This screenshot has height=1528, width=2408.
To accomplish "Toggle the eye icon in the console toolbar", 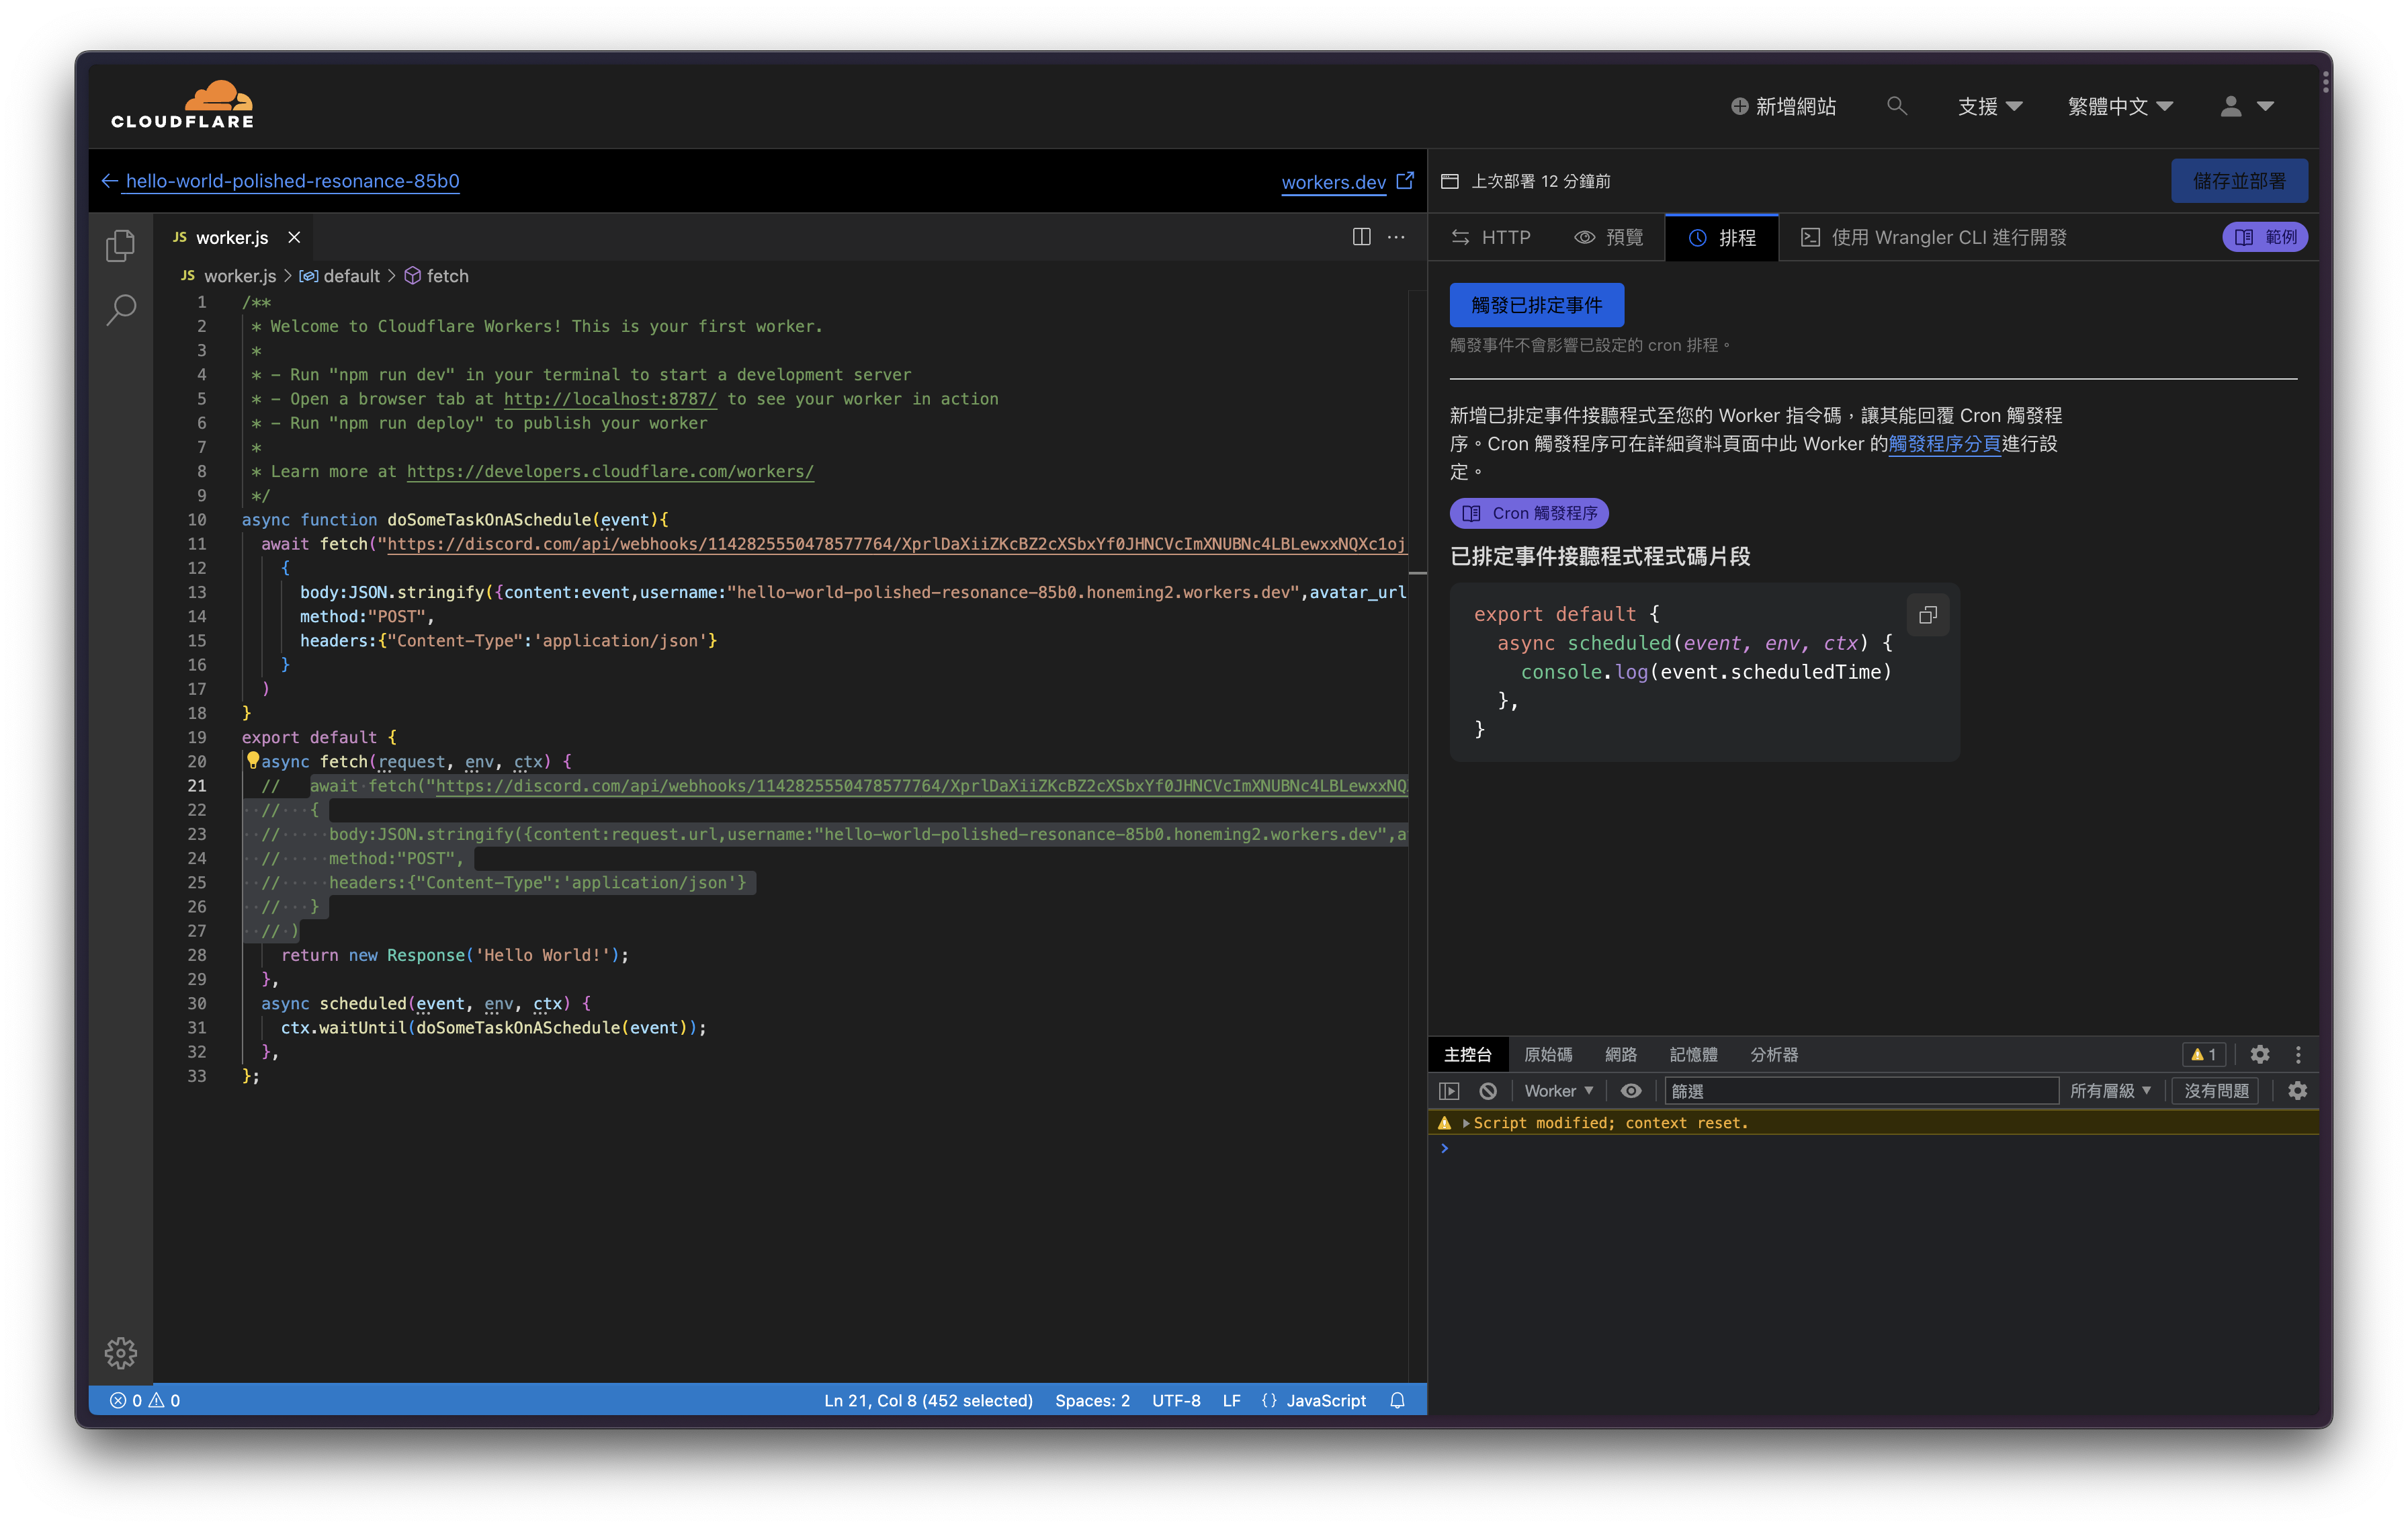I will pyautogui.click(x=1631, y=1090).
